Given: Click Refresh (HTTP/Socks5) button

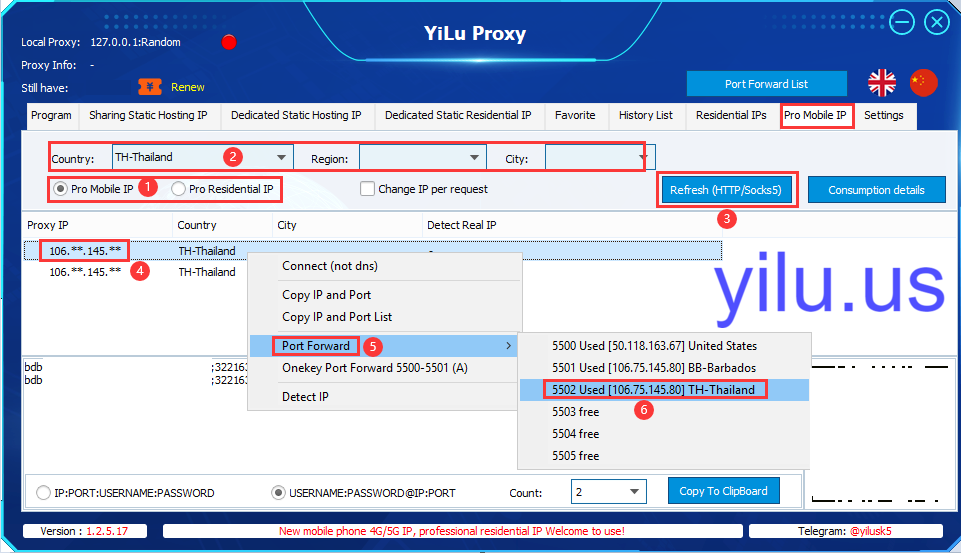Looking at the screenshot, I should [x=726, y=190].
